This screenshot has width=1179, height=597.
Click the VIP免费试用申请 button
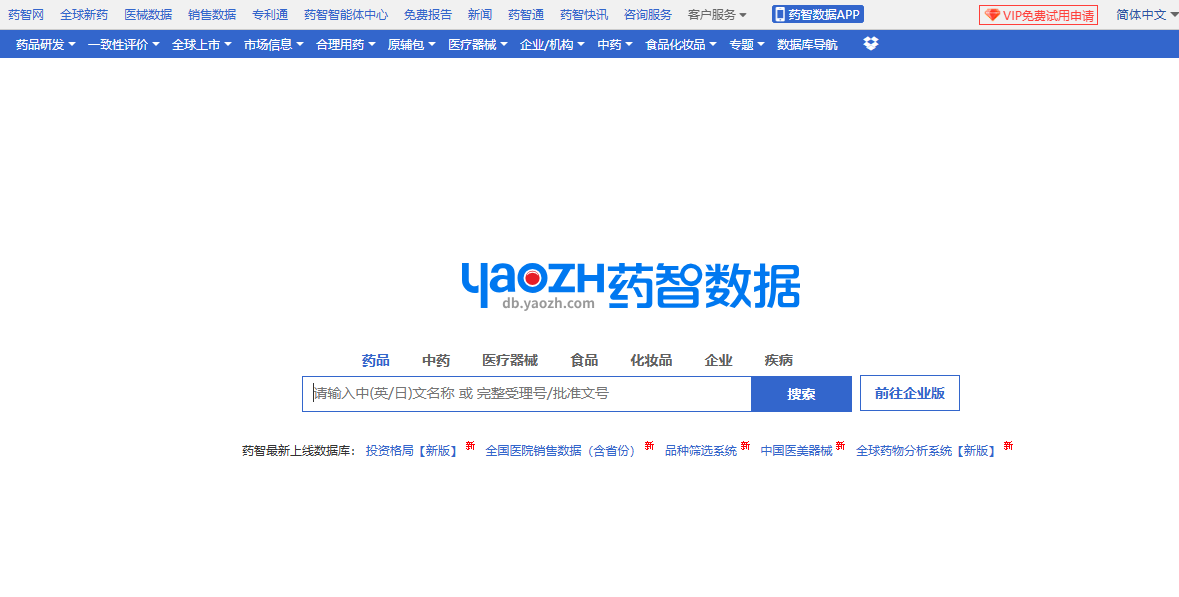coord(1038,15)
